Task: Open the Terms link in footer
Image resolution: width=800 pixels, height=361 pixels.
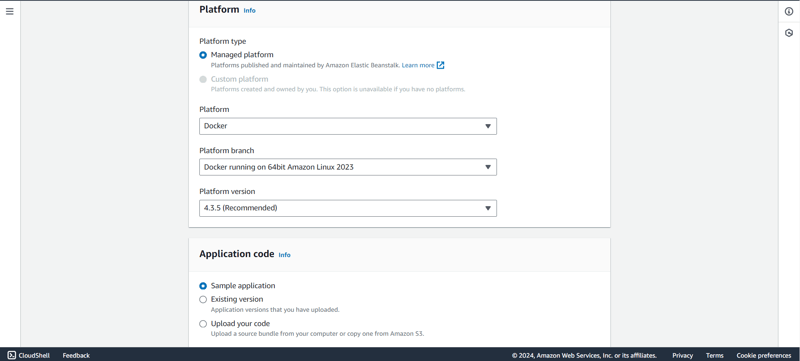Action: (x=714, y=355)
